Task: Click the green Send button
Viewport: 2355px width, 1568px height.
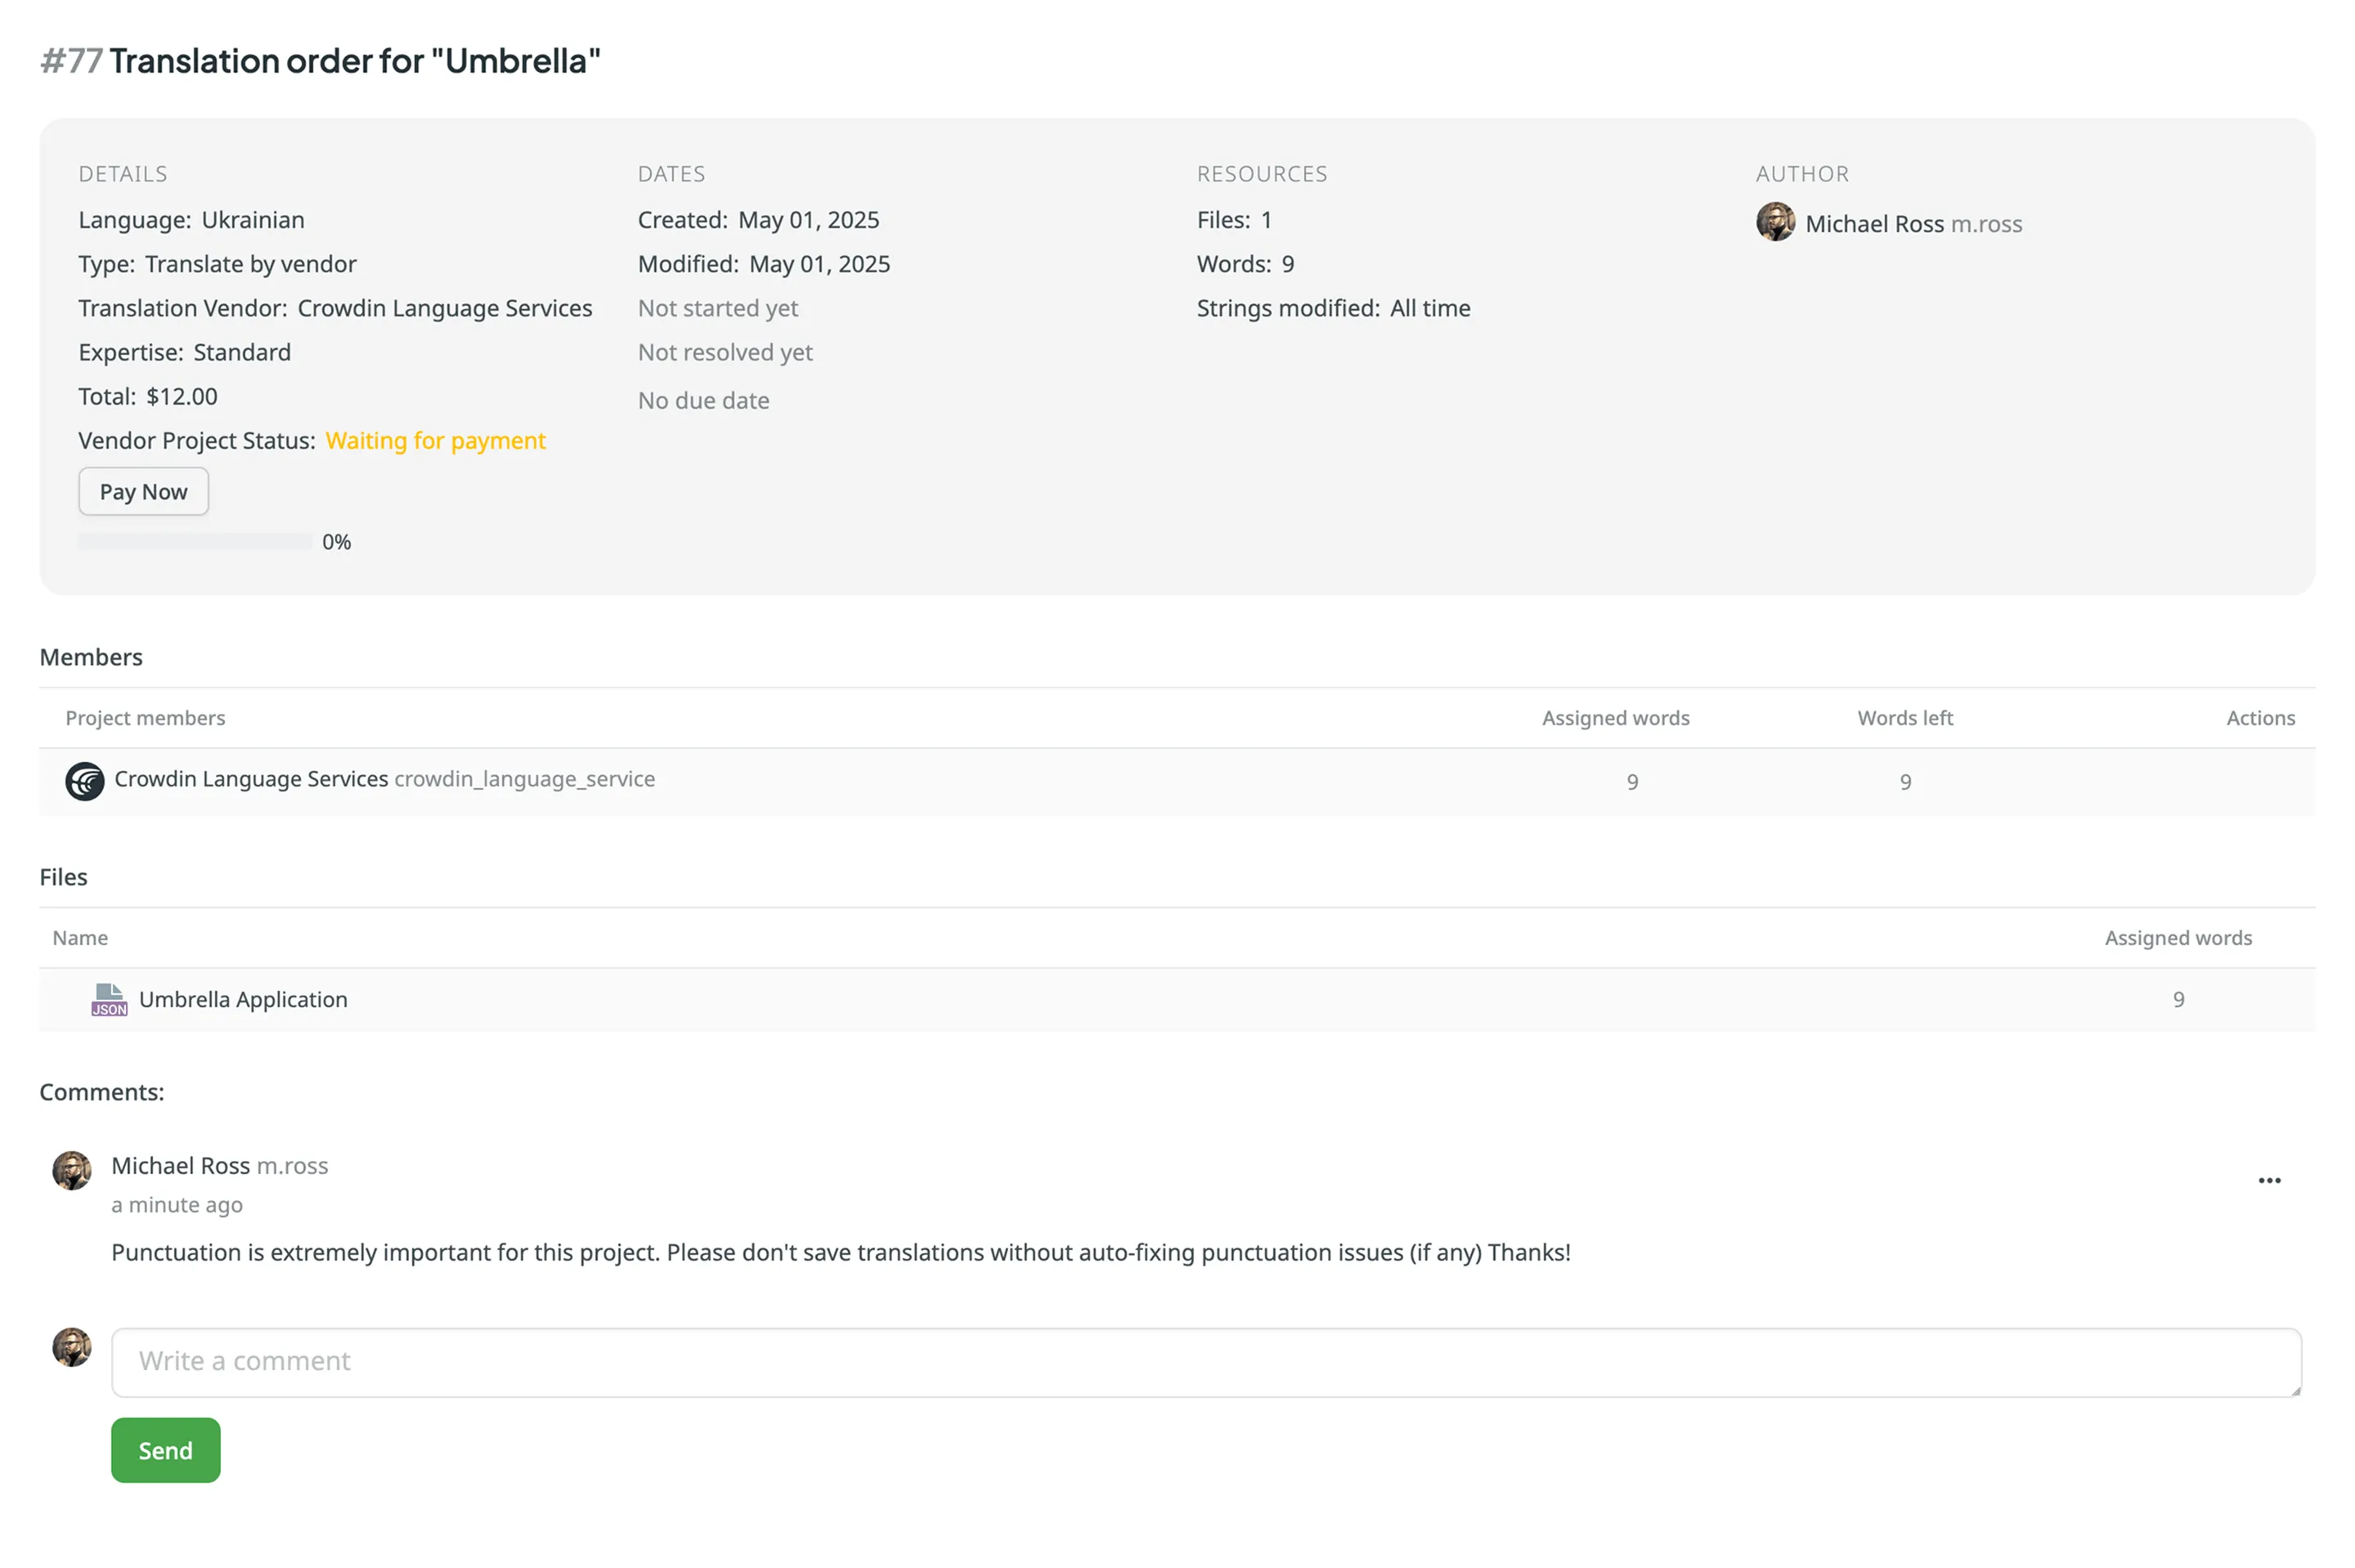Action: pyautogui.click(x=165, y=1449)
